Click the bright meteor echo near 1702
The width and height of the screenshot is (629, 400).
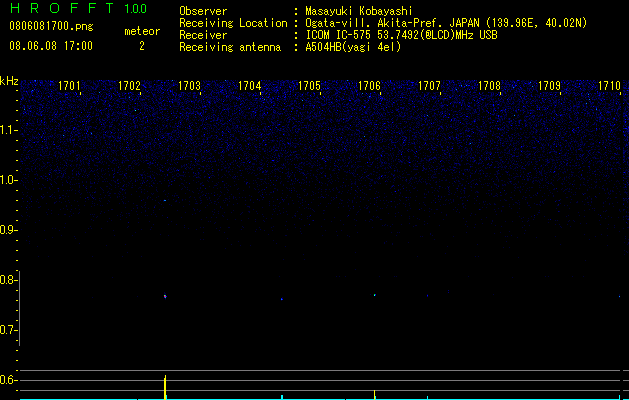pyautogui.click(x=165, y=296)
